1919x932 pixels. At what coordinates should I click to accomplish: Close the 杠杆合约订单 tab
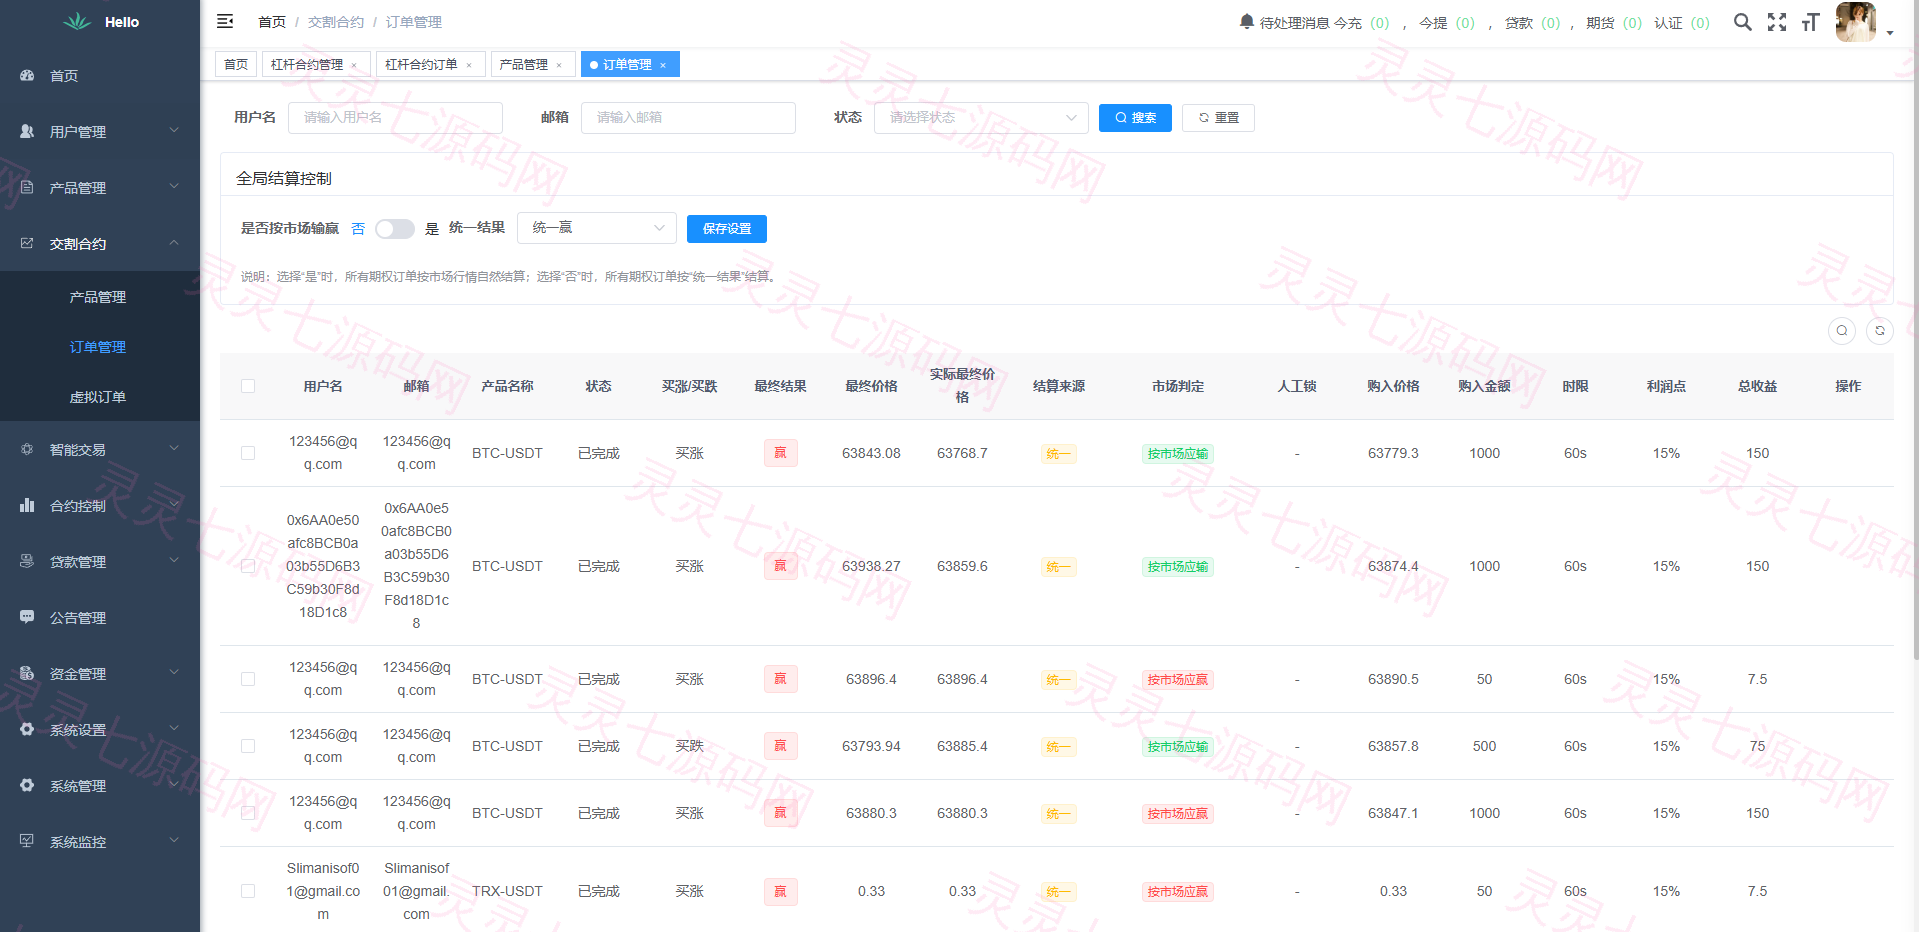coord(469,65)
